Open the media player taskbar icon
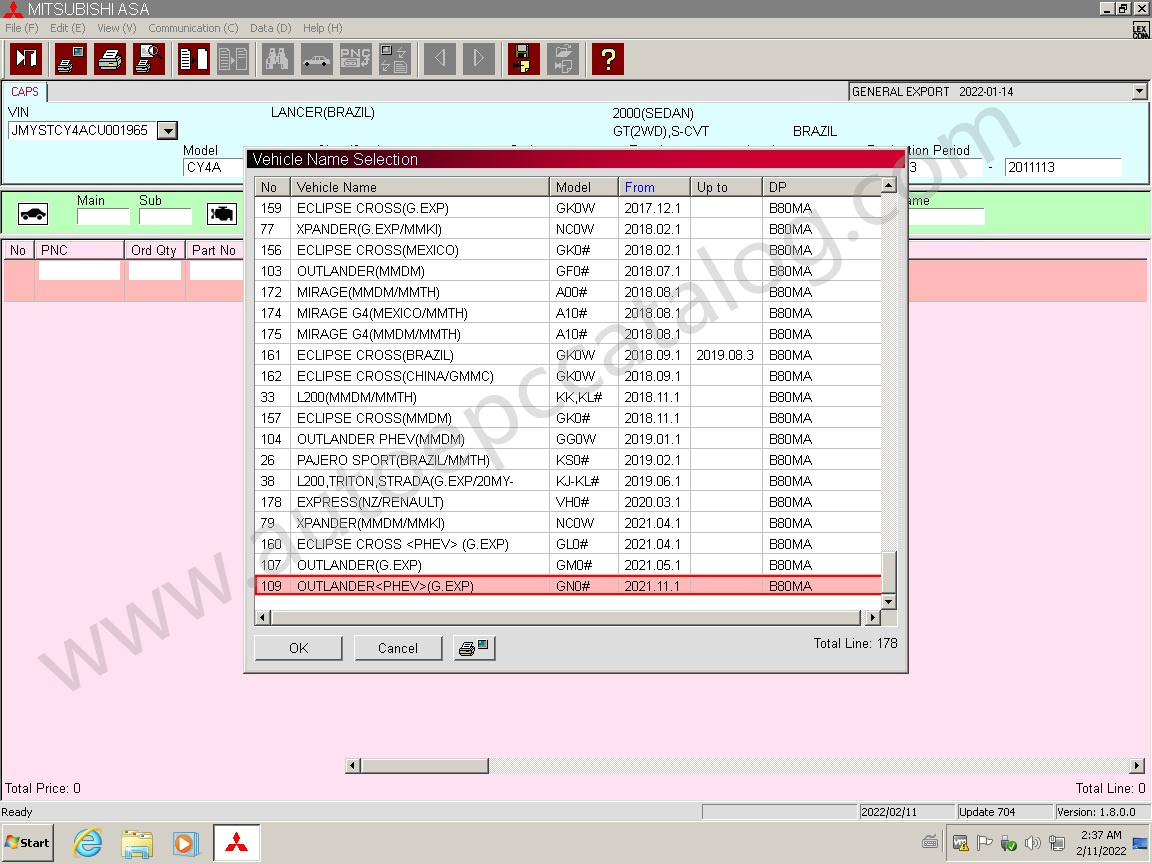Image resolution: width=1152 pixels, height=864 pixels. (186, 843)
